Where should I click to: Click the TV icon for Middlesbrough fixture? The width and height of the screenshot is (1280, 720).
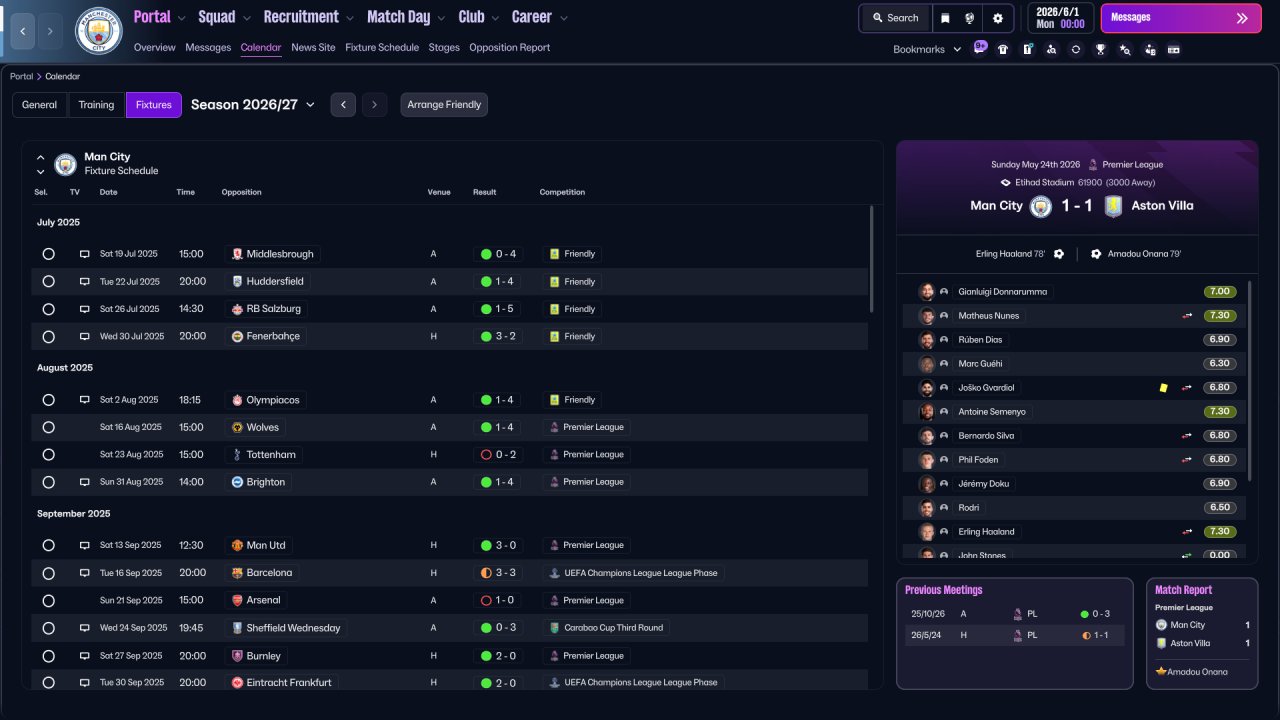[x=85, y=254]
